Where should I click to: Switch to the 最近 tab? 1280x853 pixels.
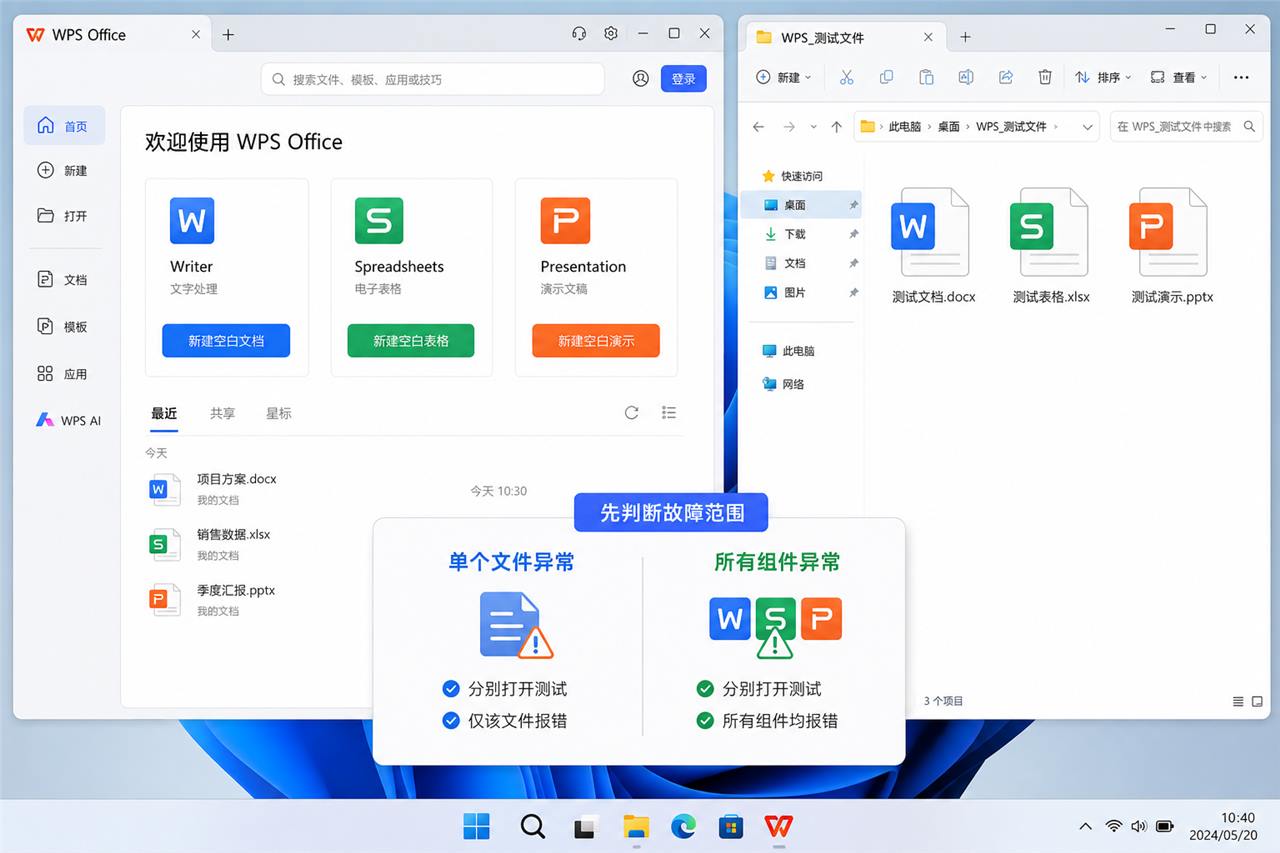164,413
